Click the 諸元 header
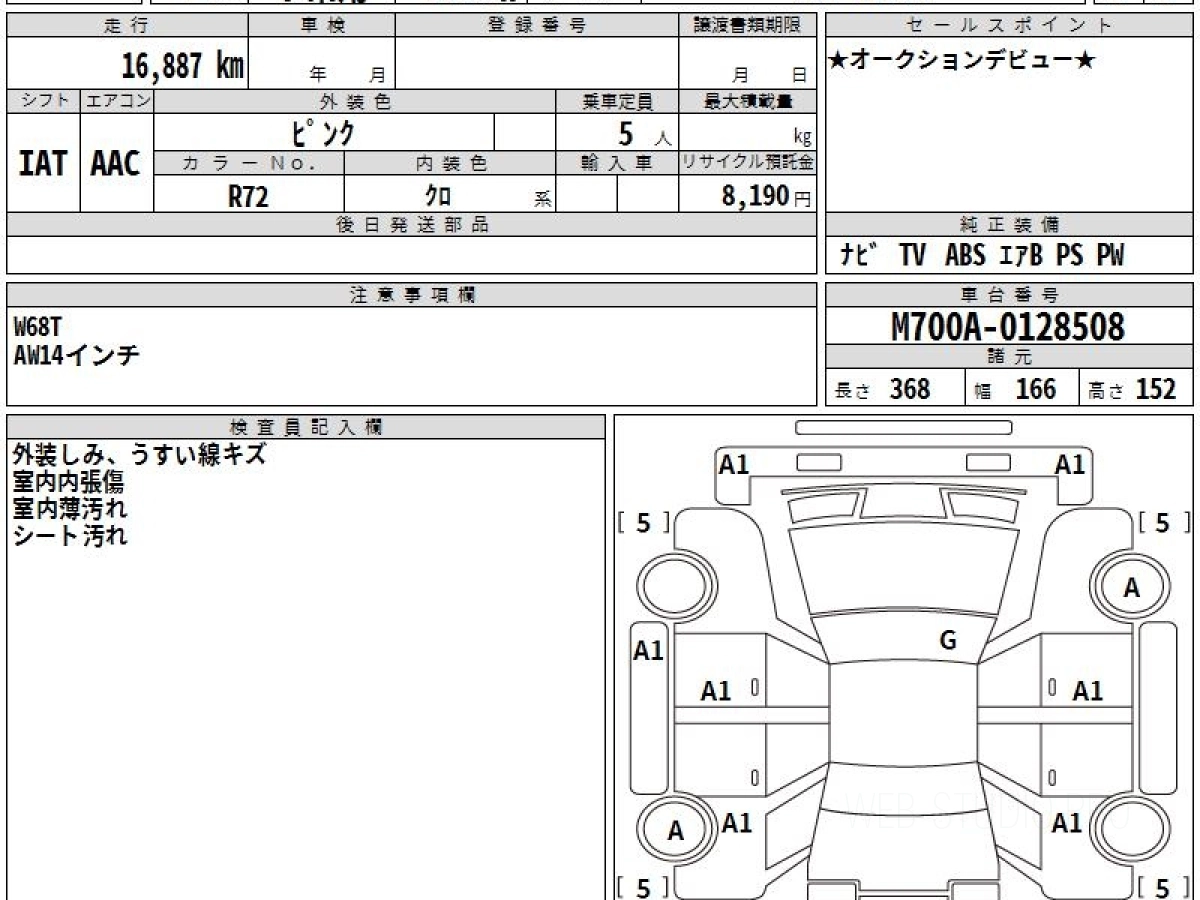Viewport: 1200px width, 900px height. (x=1010, y=357)
